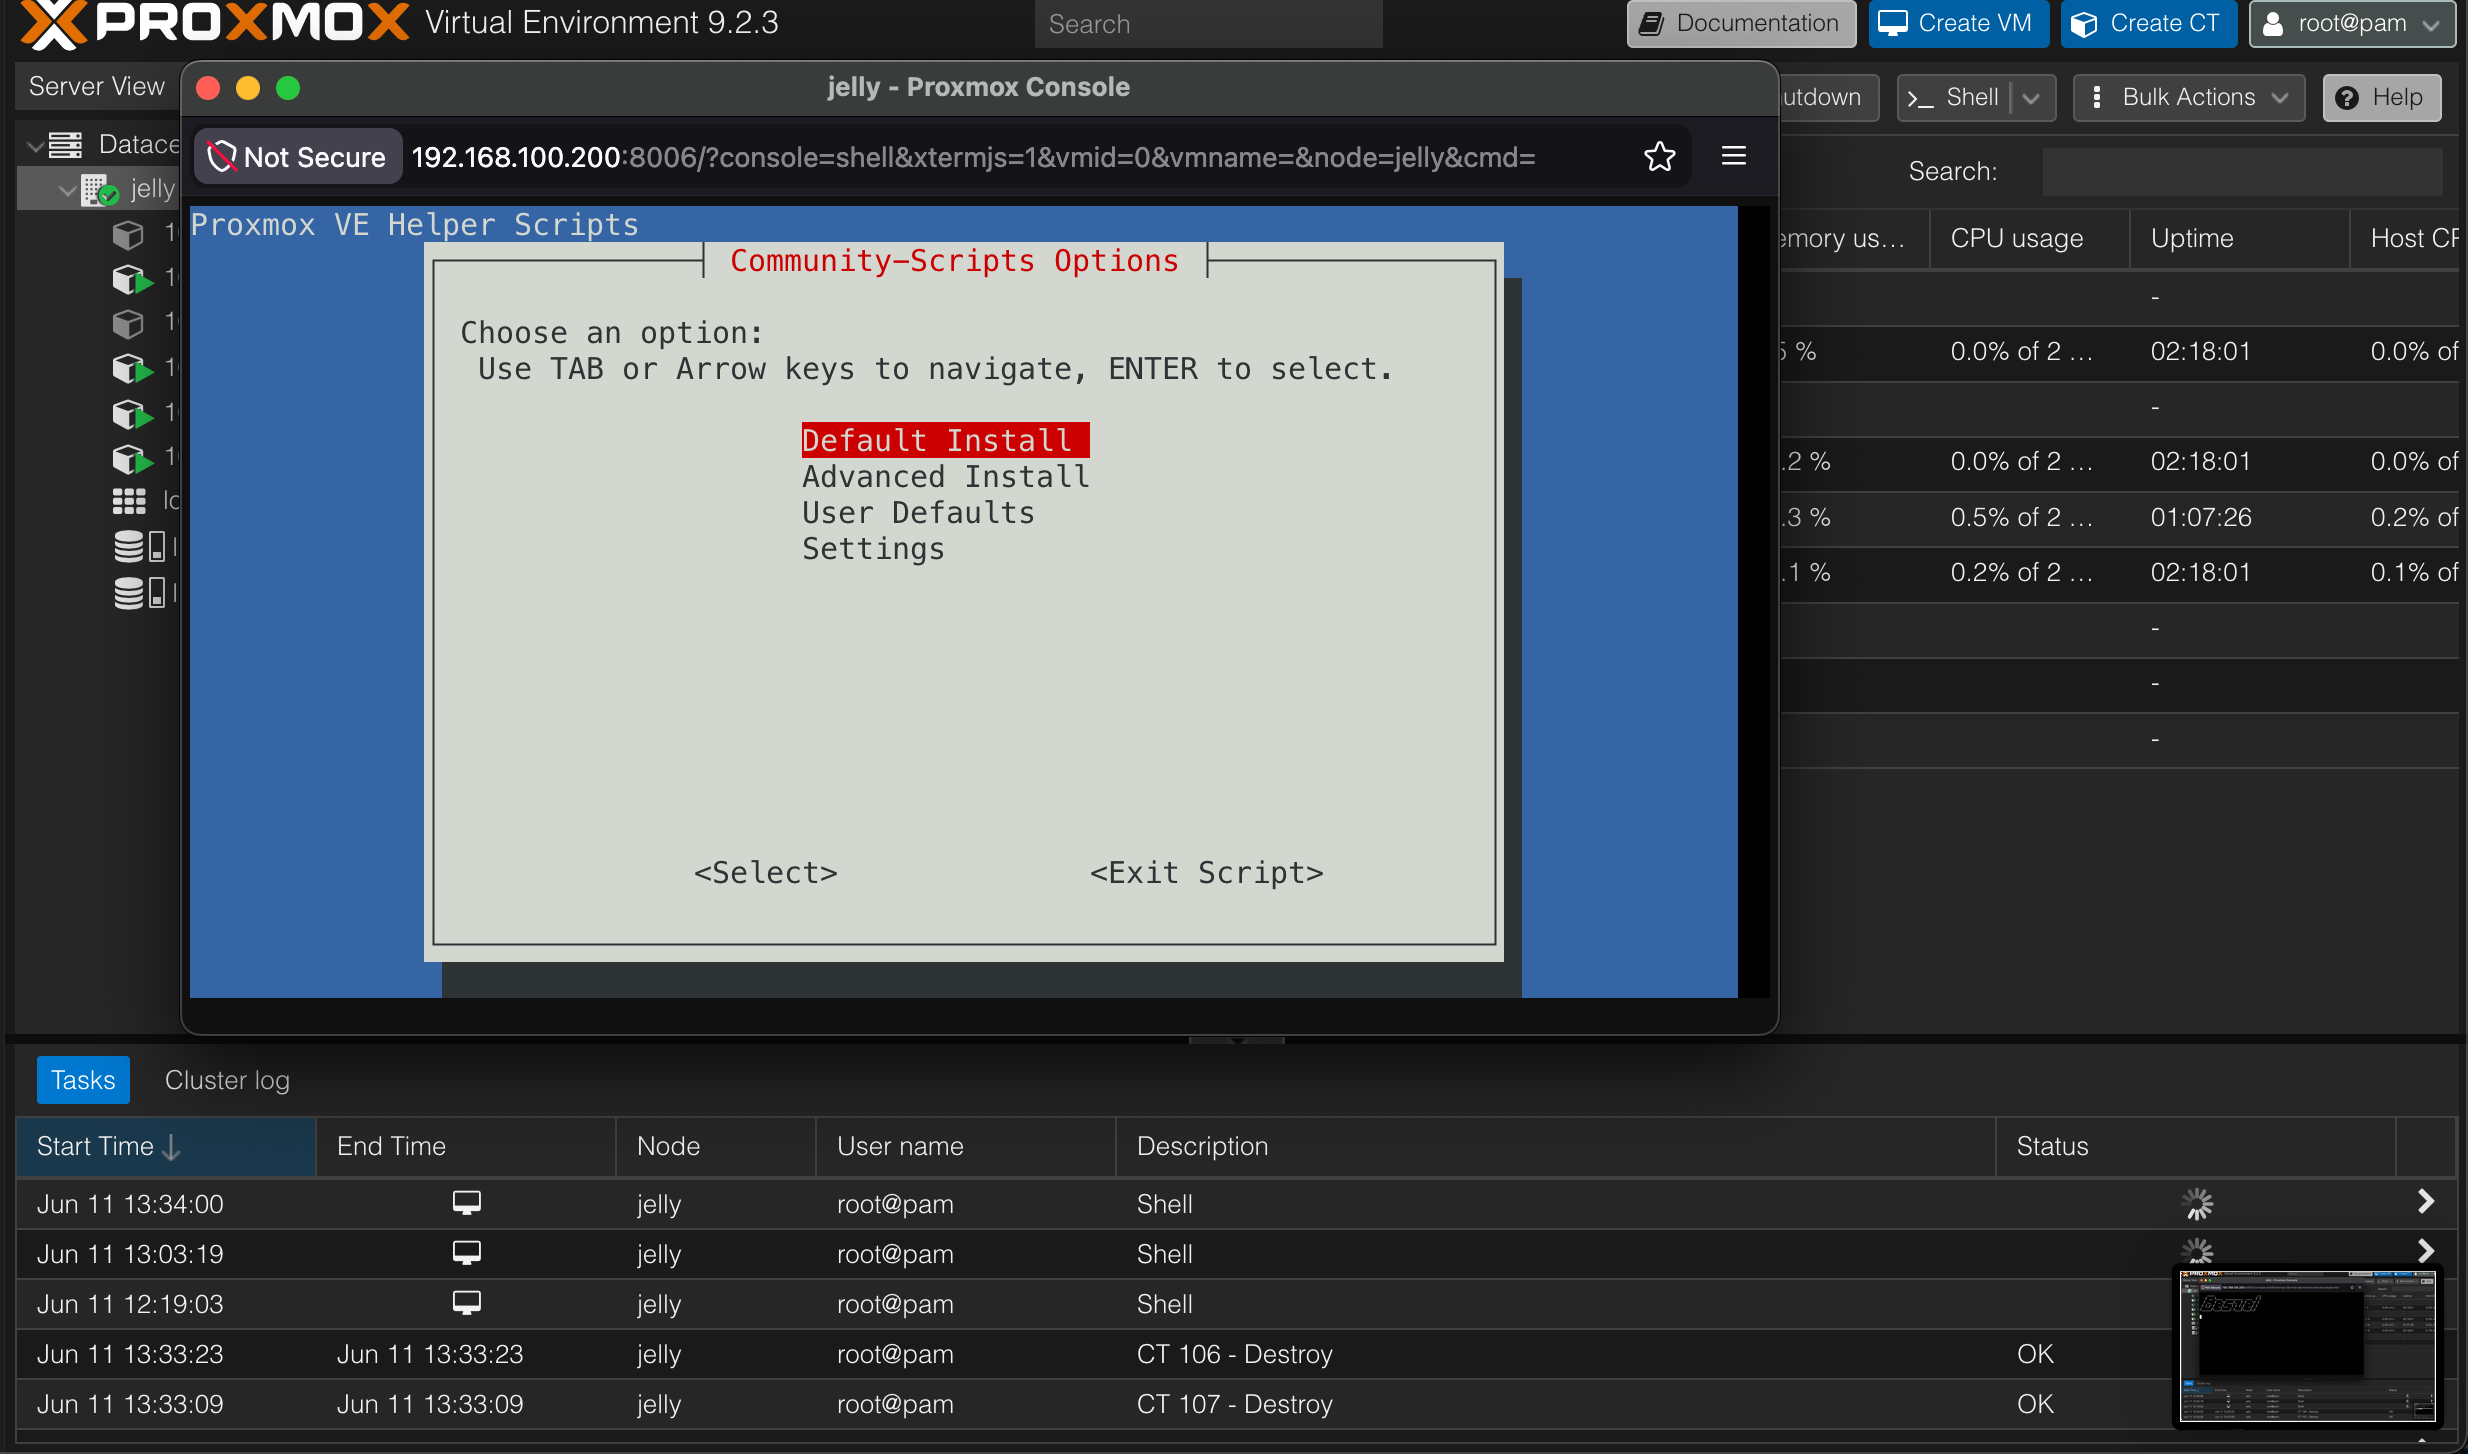The height and width of the screenshot is (1454, 2468).
Task: Click the top Search field
Action: click(x=1208, y=24)
